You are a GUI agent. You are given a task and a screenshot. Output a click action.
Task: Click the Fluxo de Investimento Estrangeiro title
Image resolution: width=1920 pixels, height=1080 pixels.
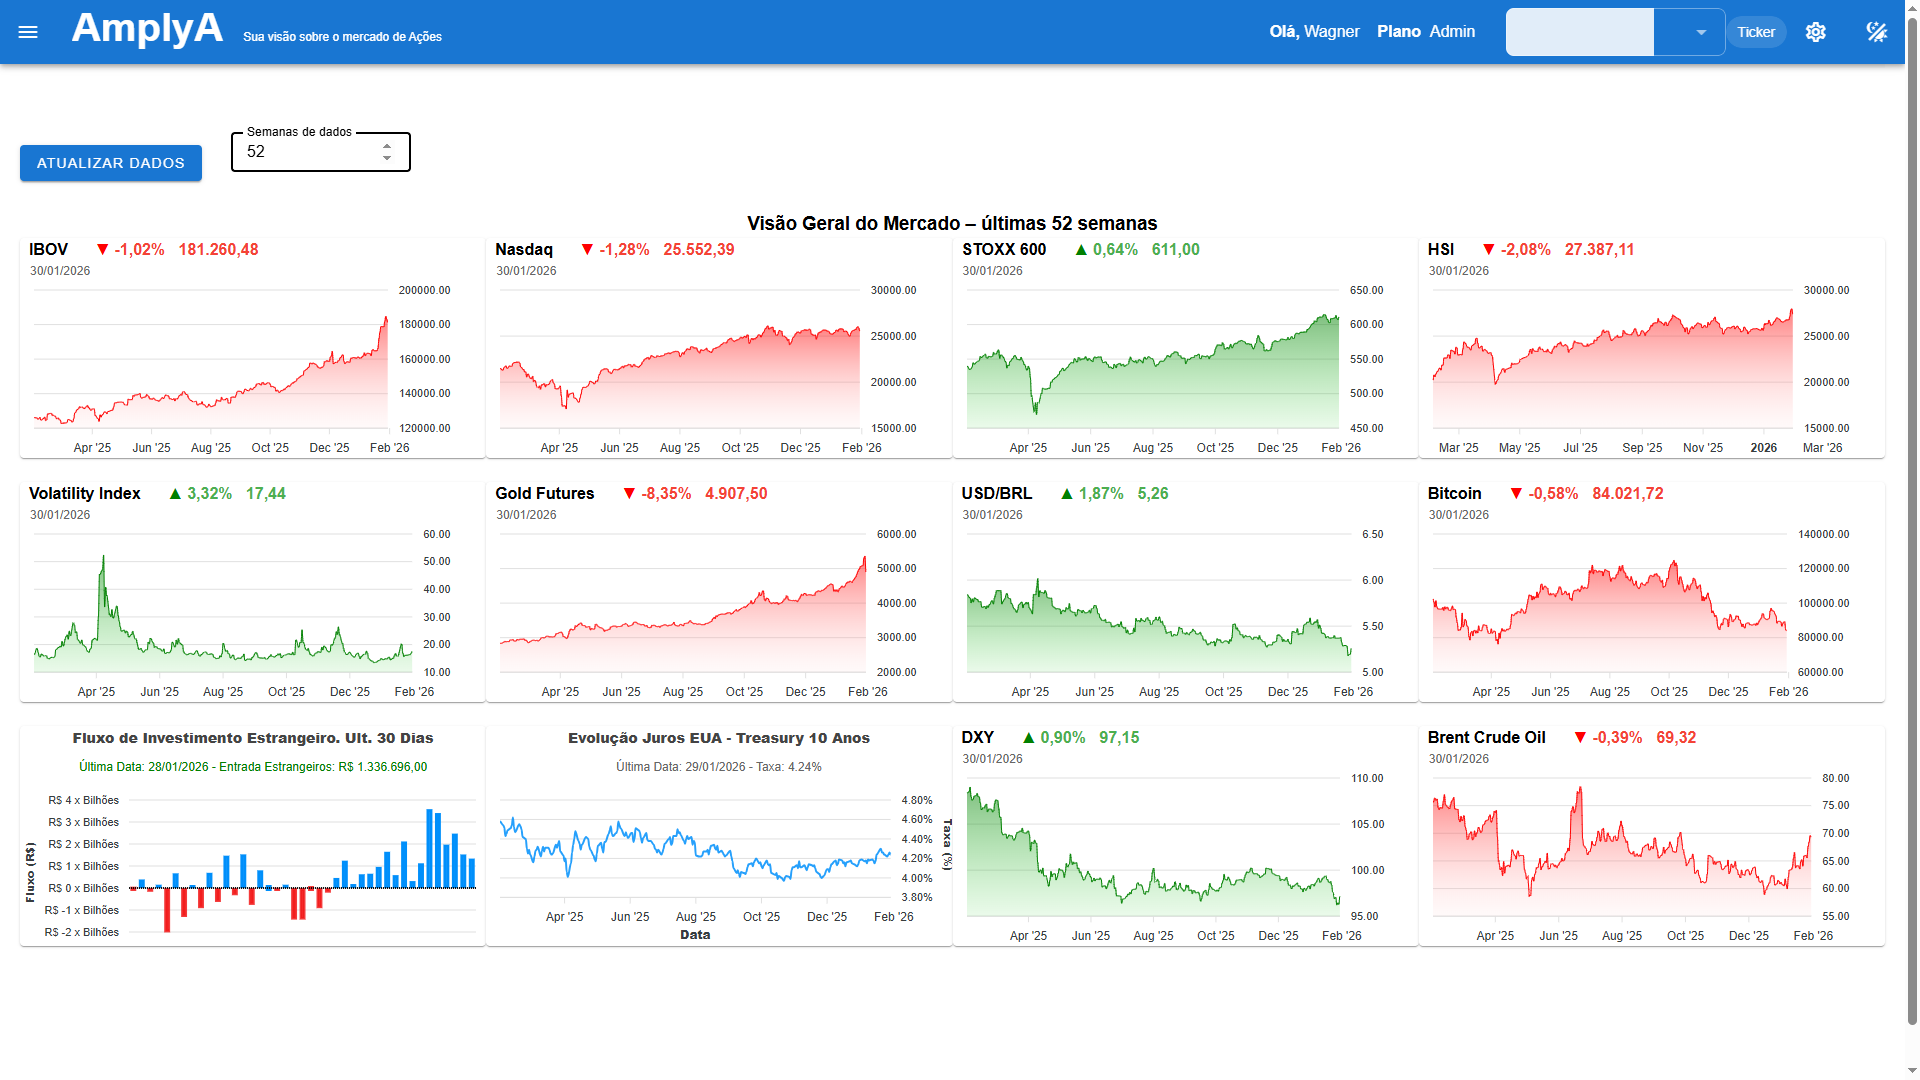(253, 738)
